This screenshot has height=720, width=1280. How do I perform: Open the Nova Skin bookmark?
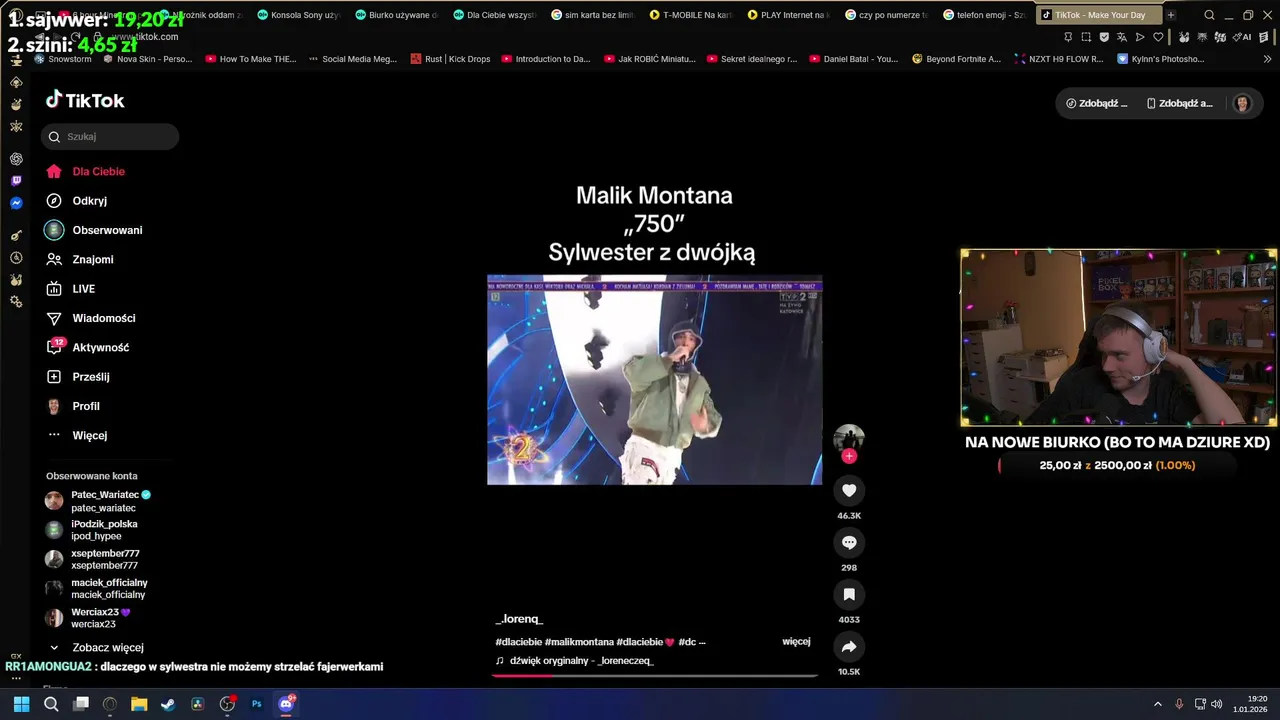(x=148, y=59)
